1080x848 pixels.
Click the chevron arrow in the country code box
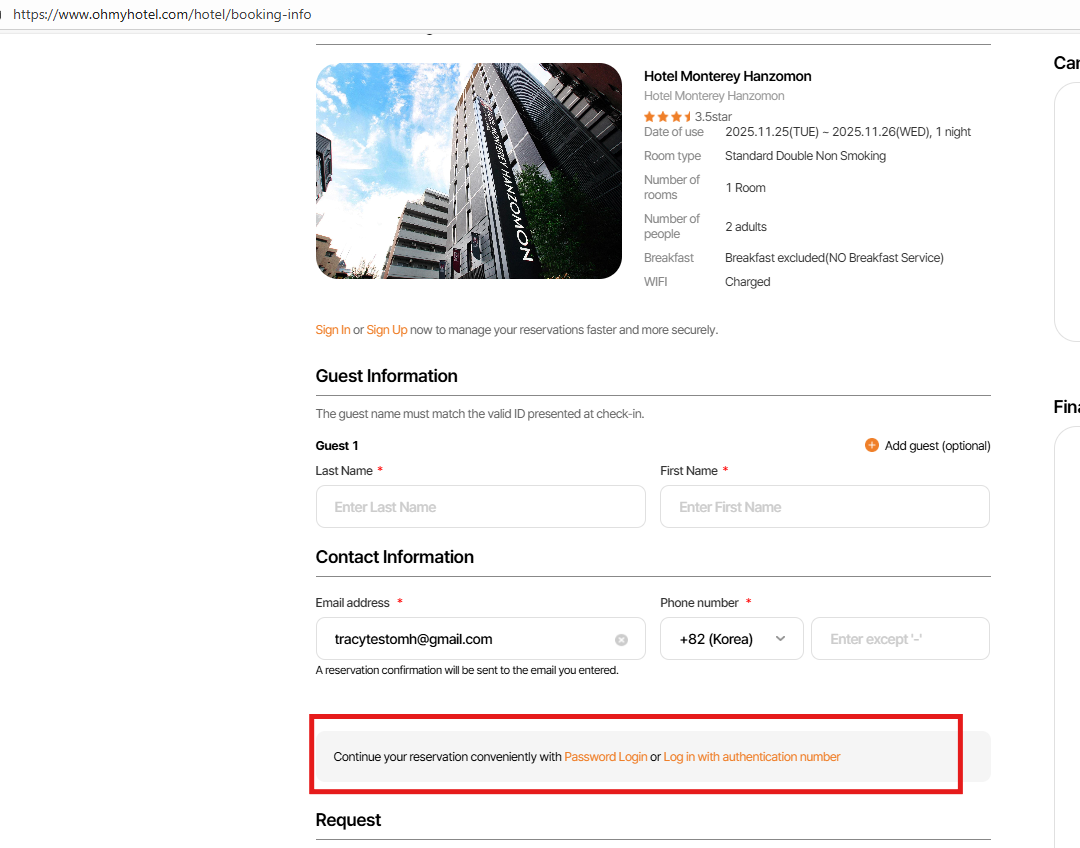pyautogui.click(x=781, y=639)
